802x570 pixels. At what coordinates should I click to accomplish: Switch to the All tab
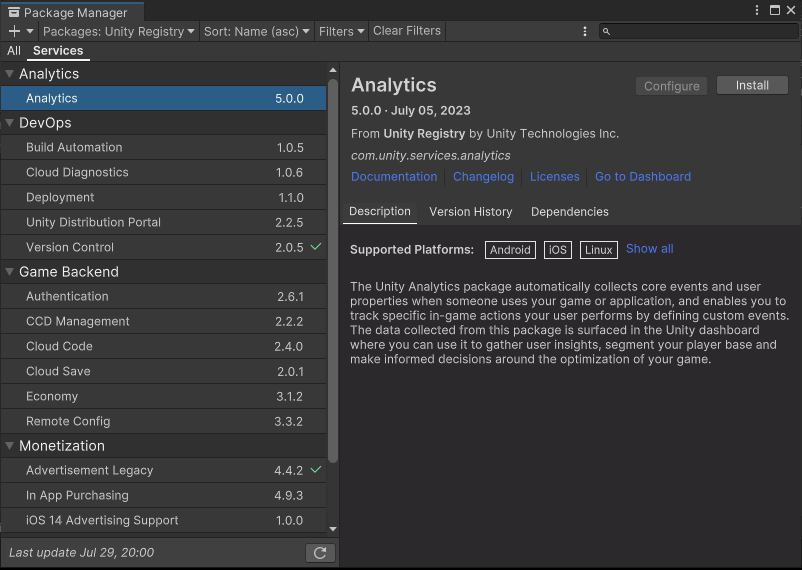pyautogui.click(x=14, y=51)
